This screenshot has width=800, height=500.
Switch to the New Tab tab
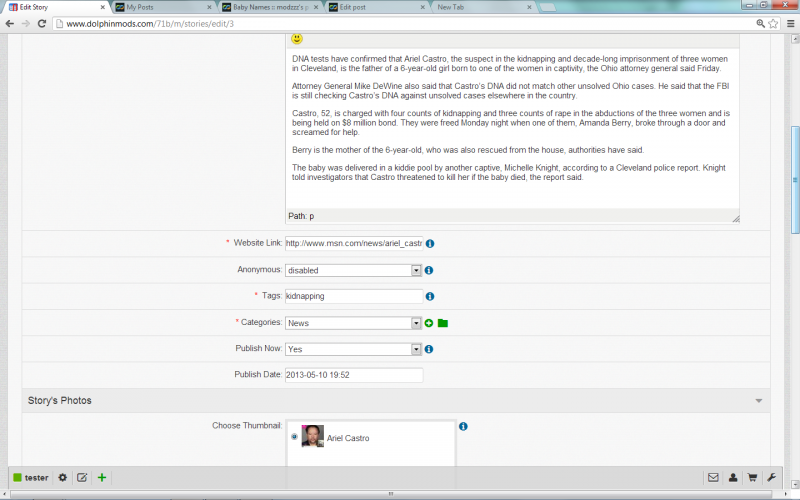tap(484, 7)
